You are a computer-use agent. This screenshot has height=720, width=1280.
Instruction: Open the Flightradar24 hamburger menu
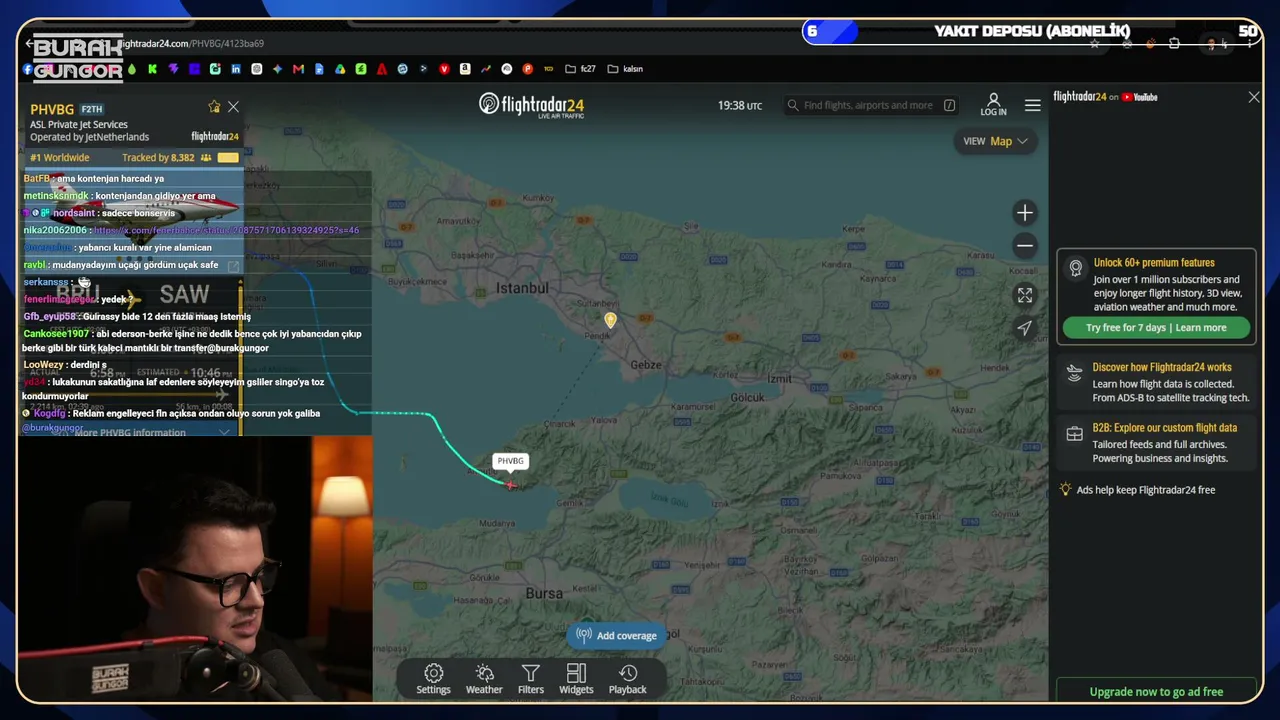(x=1033, y=105)
